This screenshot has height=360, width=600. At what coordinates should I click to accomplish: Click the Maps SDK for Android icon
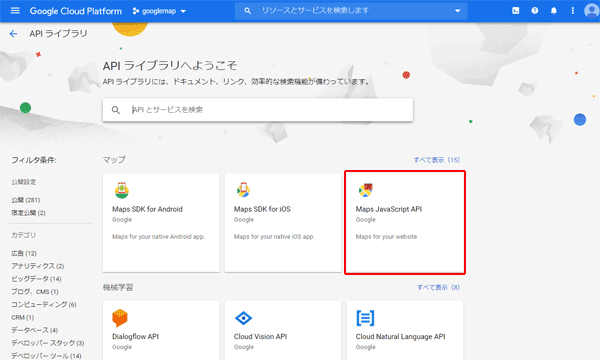coord(122,190)
